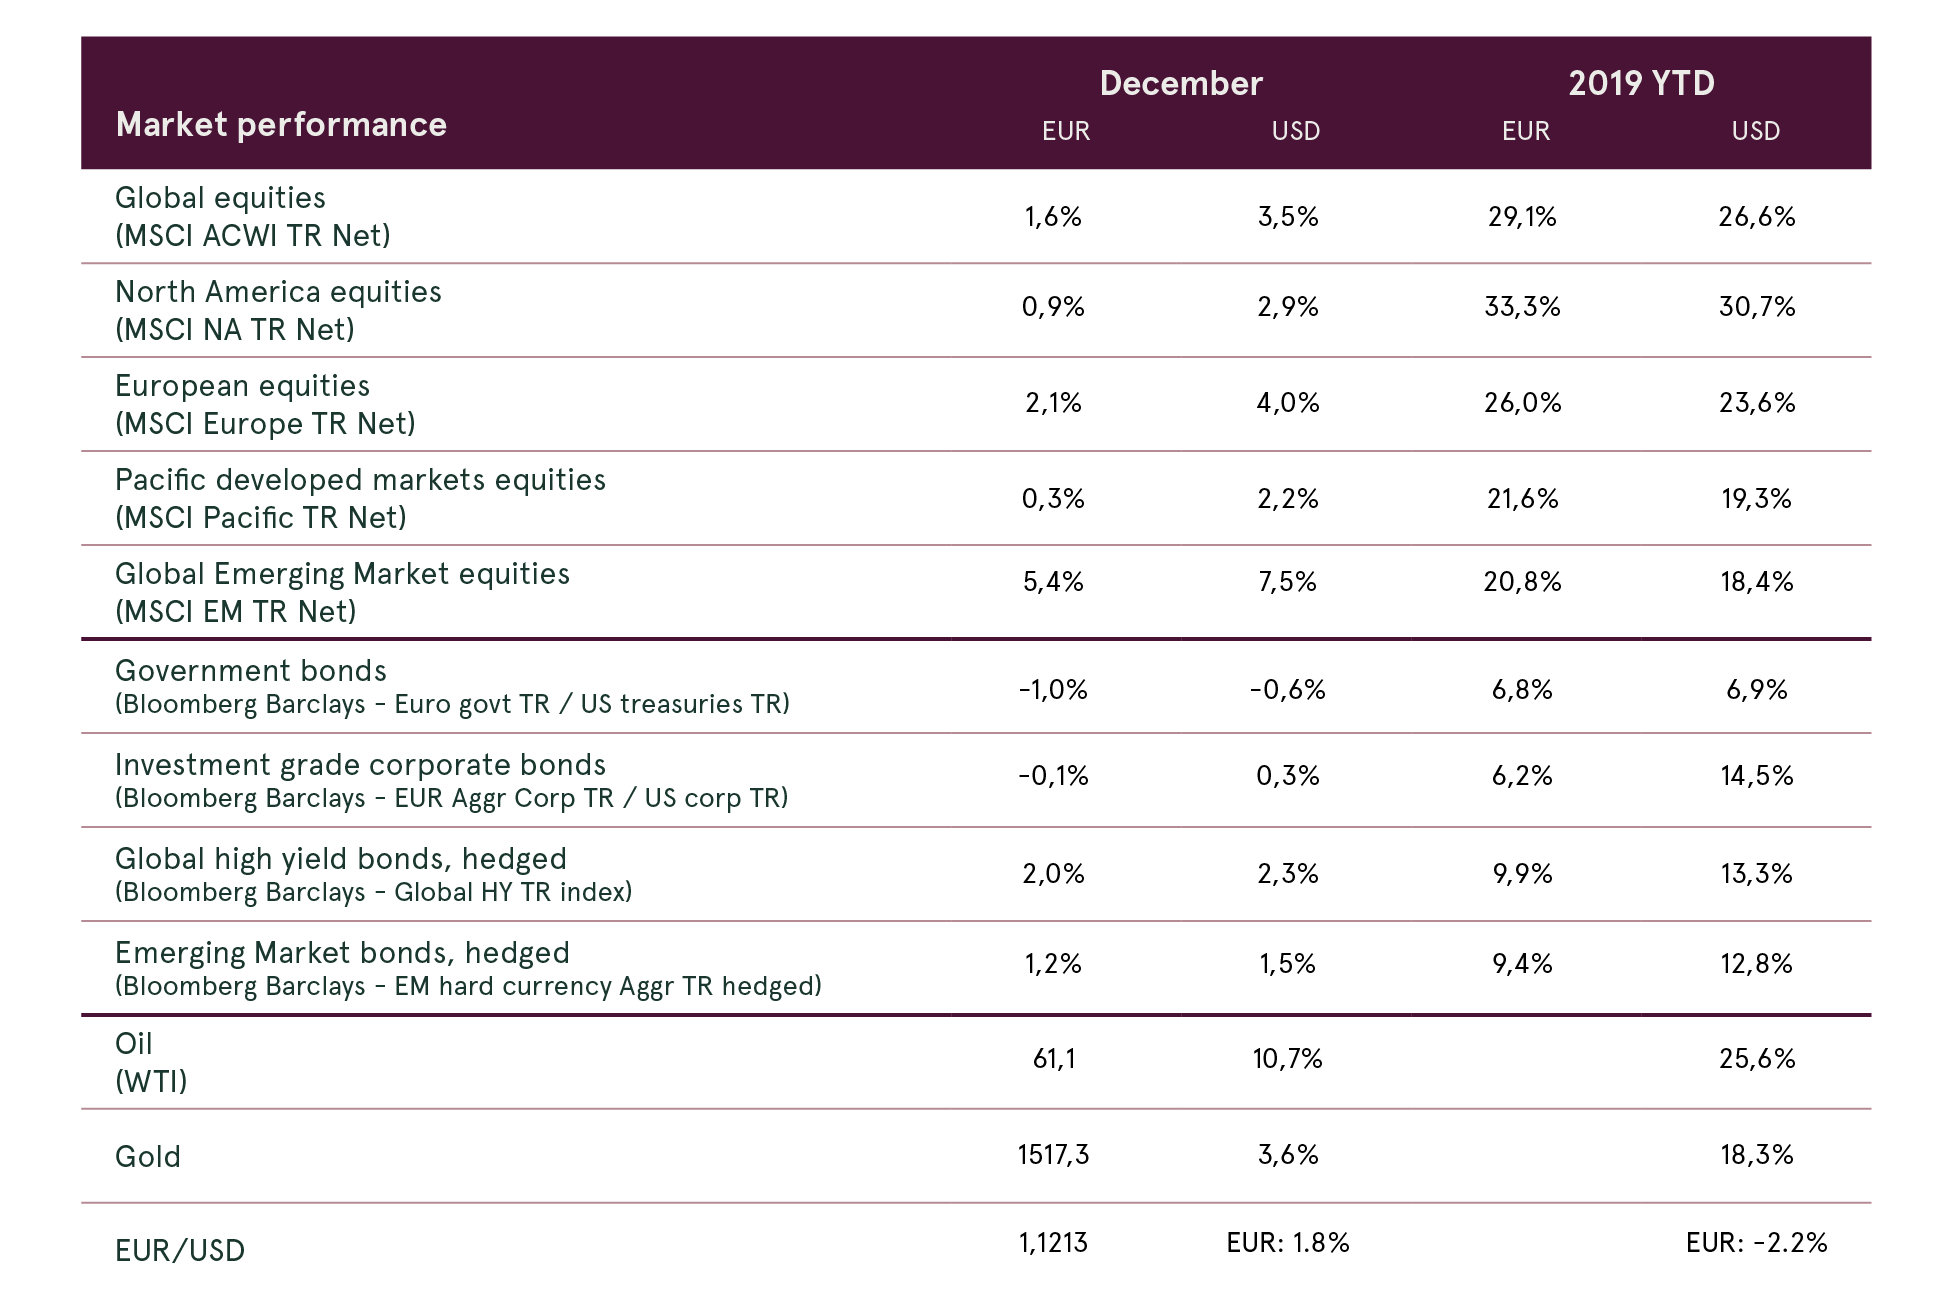Click Global equities December USD value 3,5%
This screenshot has width=1950, height=1291.
pos(1288,217)
